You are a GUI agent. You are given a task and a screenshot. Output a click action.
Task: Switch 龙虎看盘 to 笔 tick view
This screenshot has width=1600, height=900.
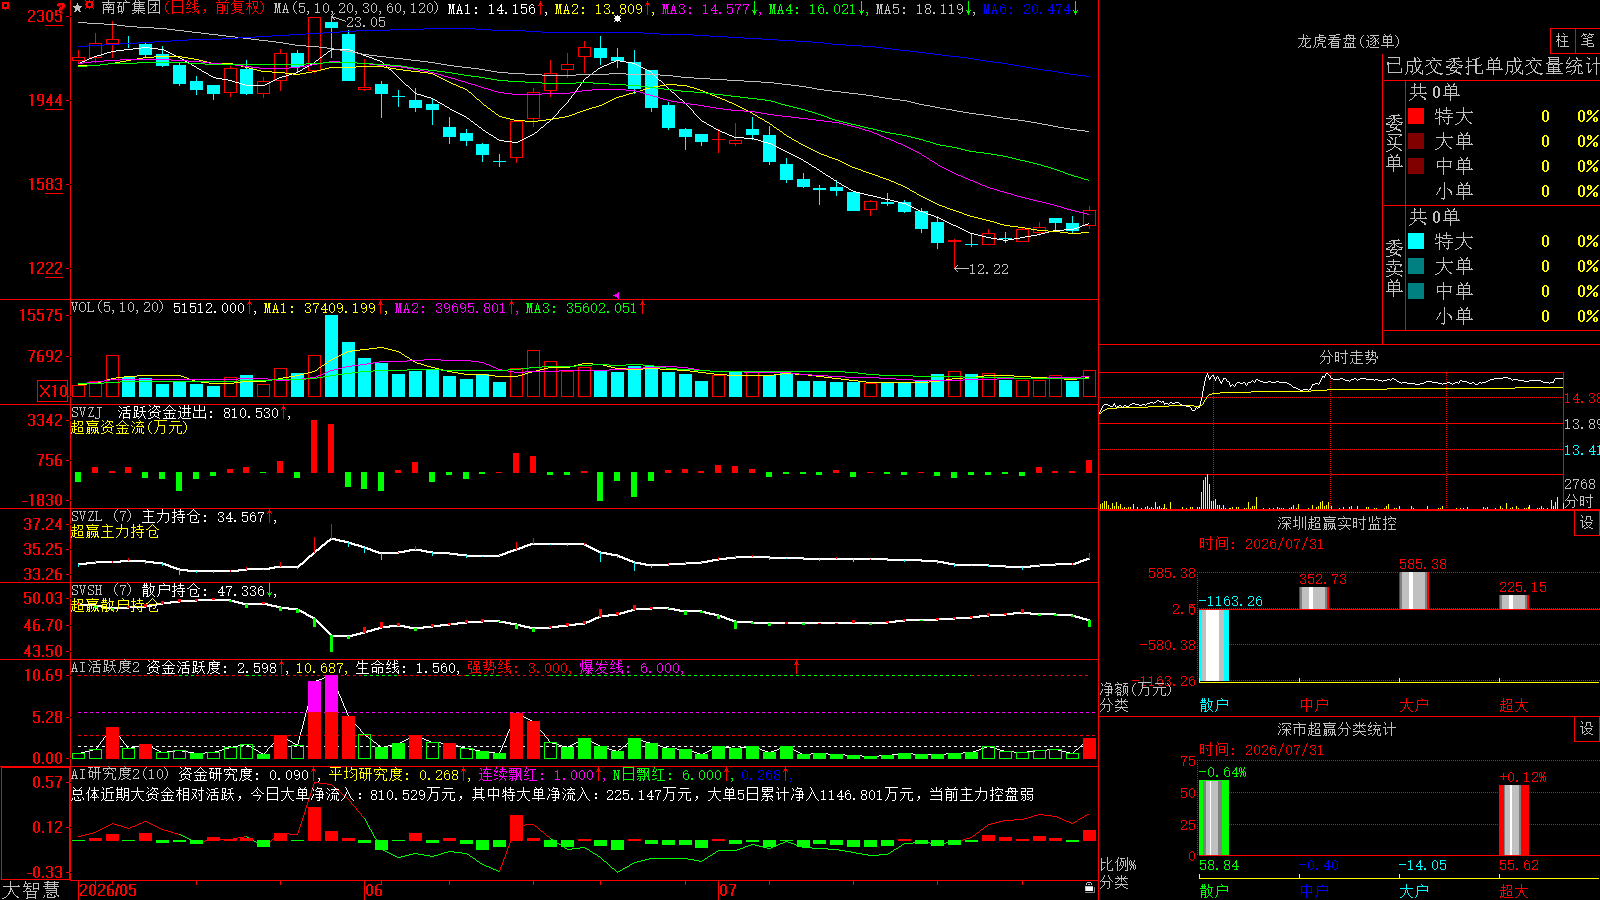point(1588,41)
